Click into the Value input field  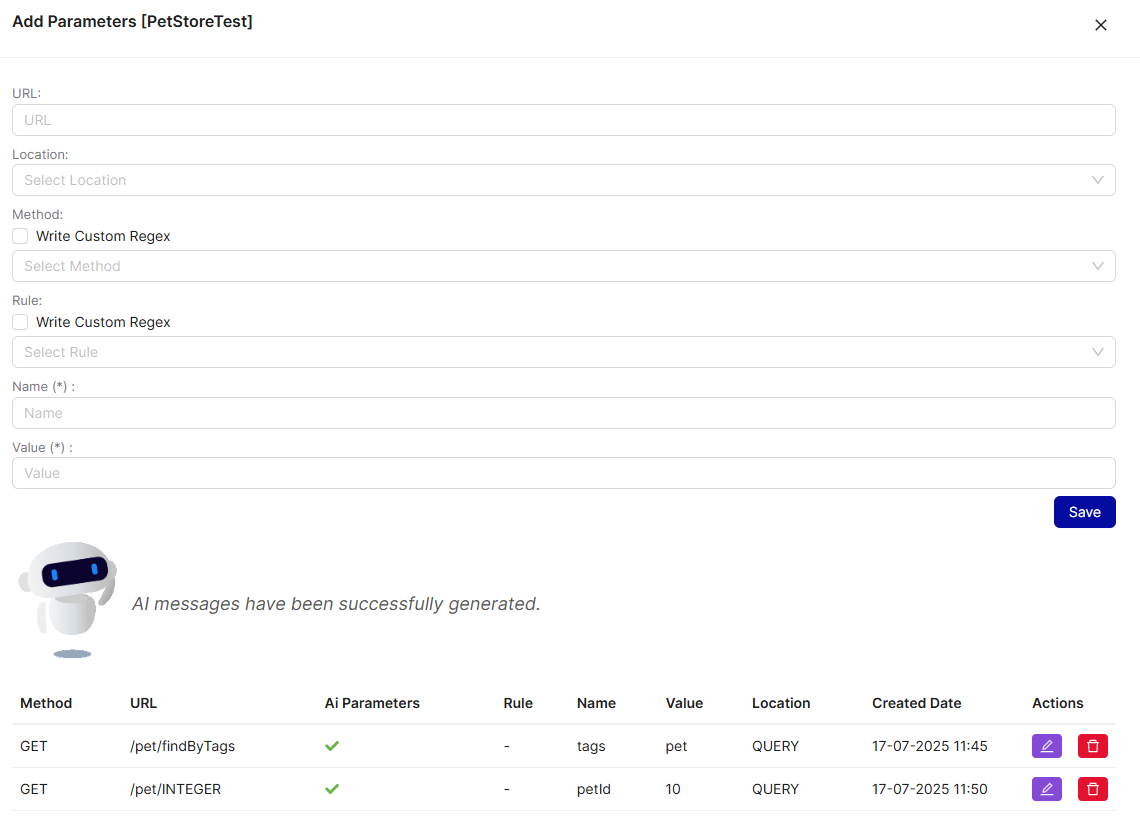[x=563, y=473]
